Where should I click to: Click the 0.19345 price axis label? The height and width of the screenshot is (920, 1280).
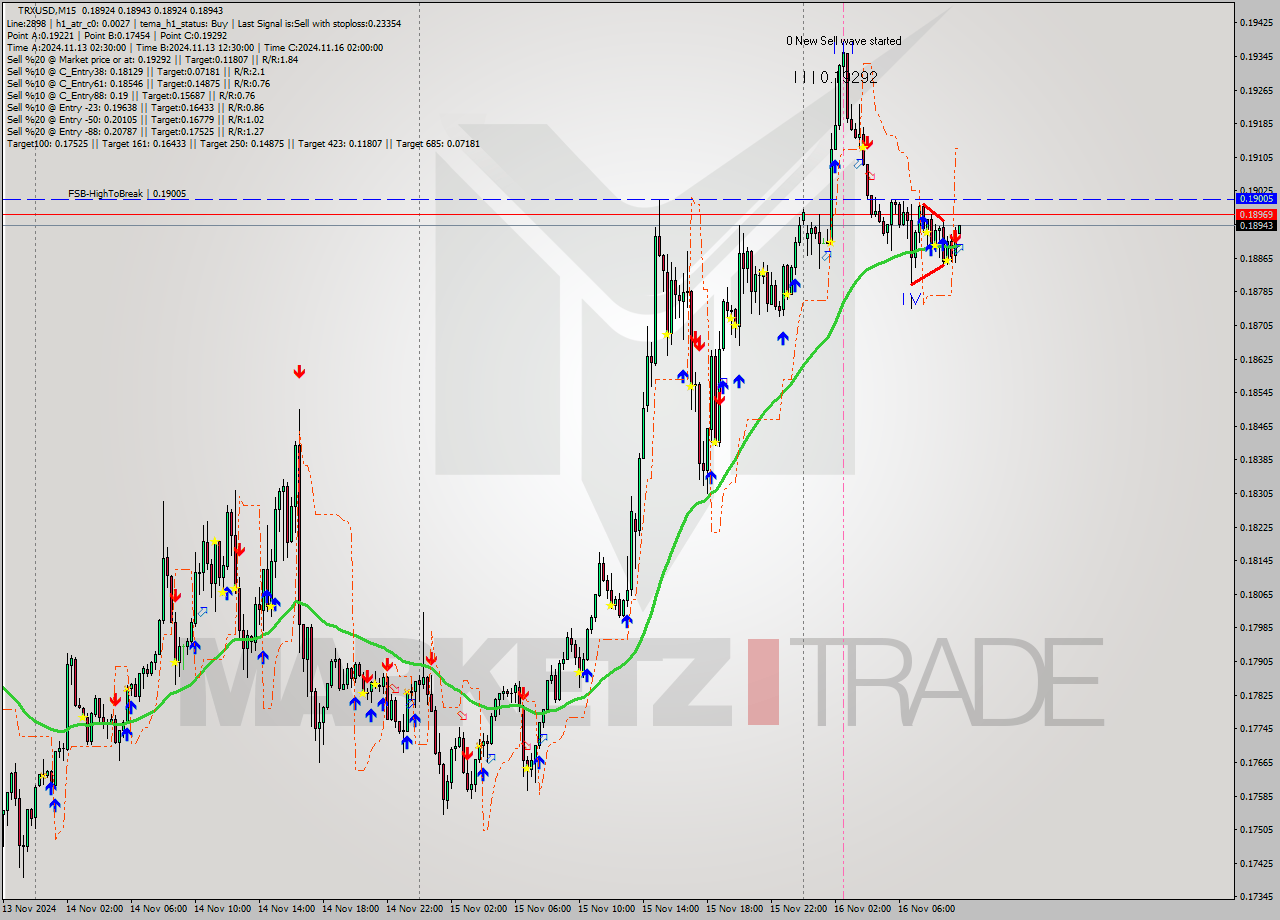coord(1256,56)
